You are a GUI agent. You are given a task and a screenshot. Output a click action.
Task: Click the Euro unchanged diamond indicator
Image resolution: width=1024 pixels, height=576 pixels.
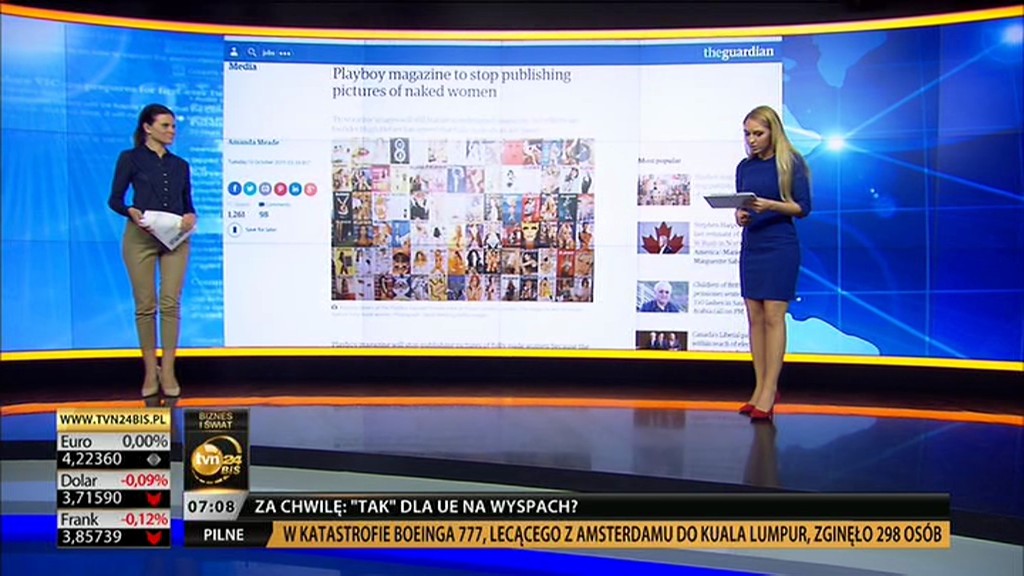[x=153, y=460]
